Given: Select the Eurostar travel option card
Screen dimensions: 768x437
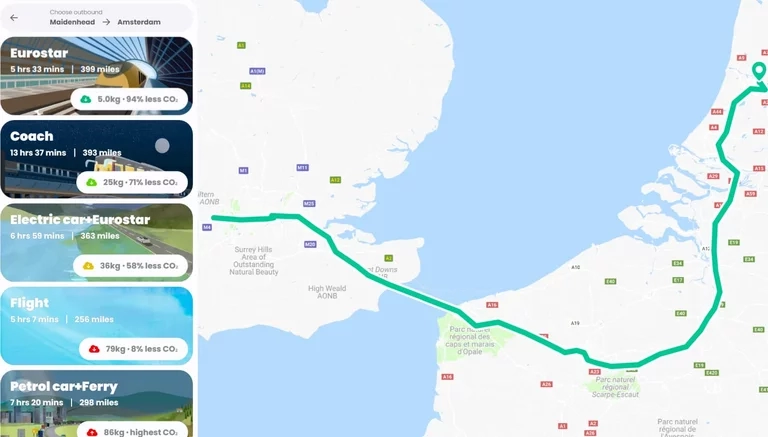Looking at the screenshot, I should point(96,76).
